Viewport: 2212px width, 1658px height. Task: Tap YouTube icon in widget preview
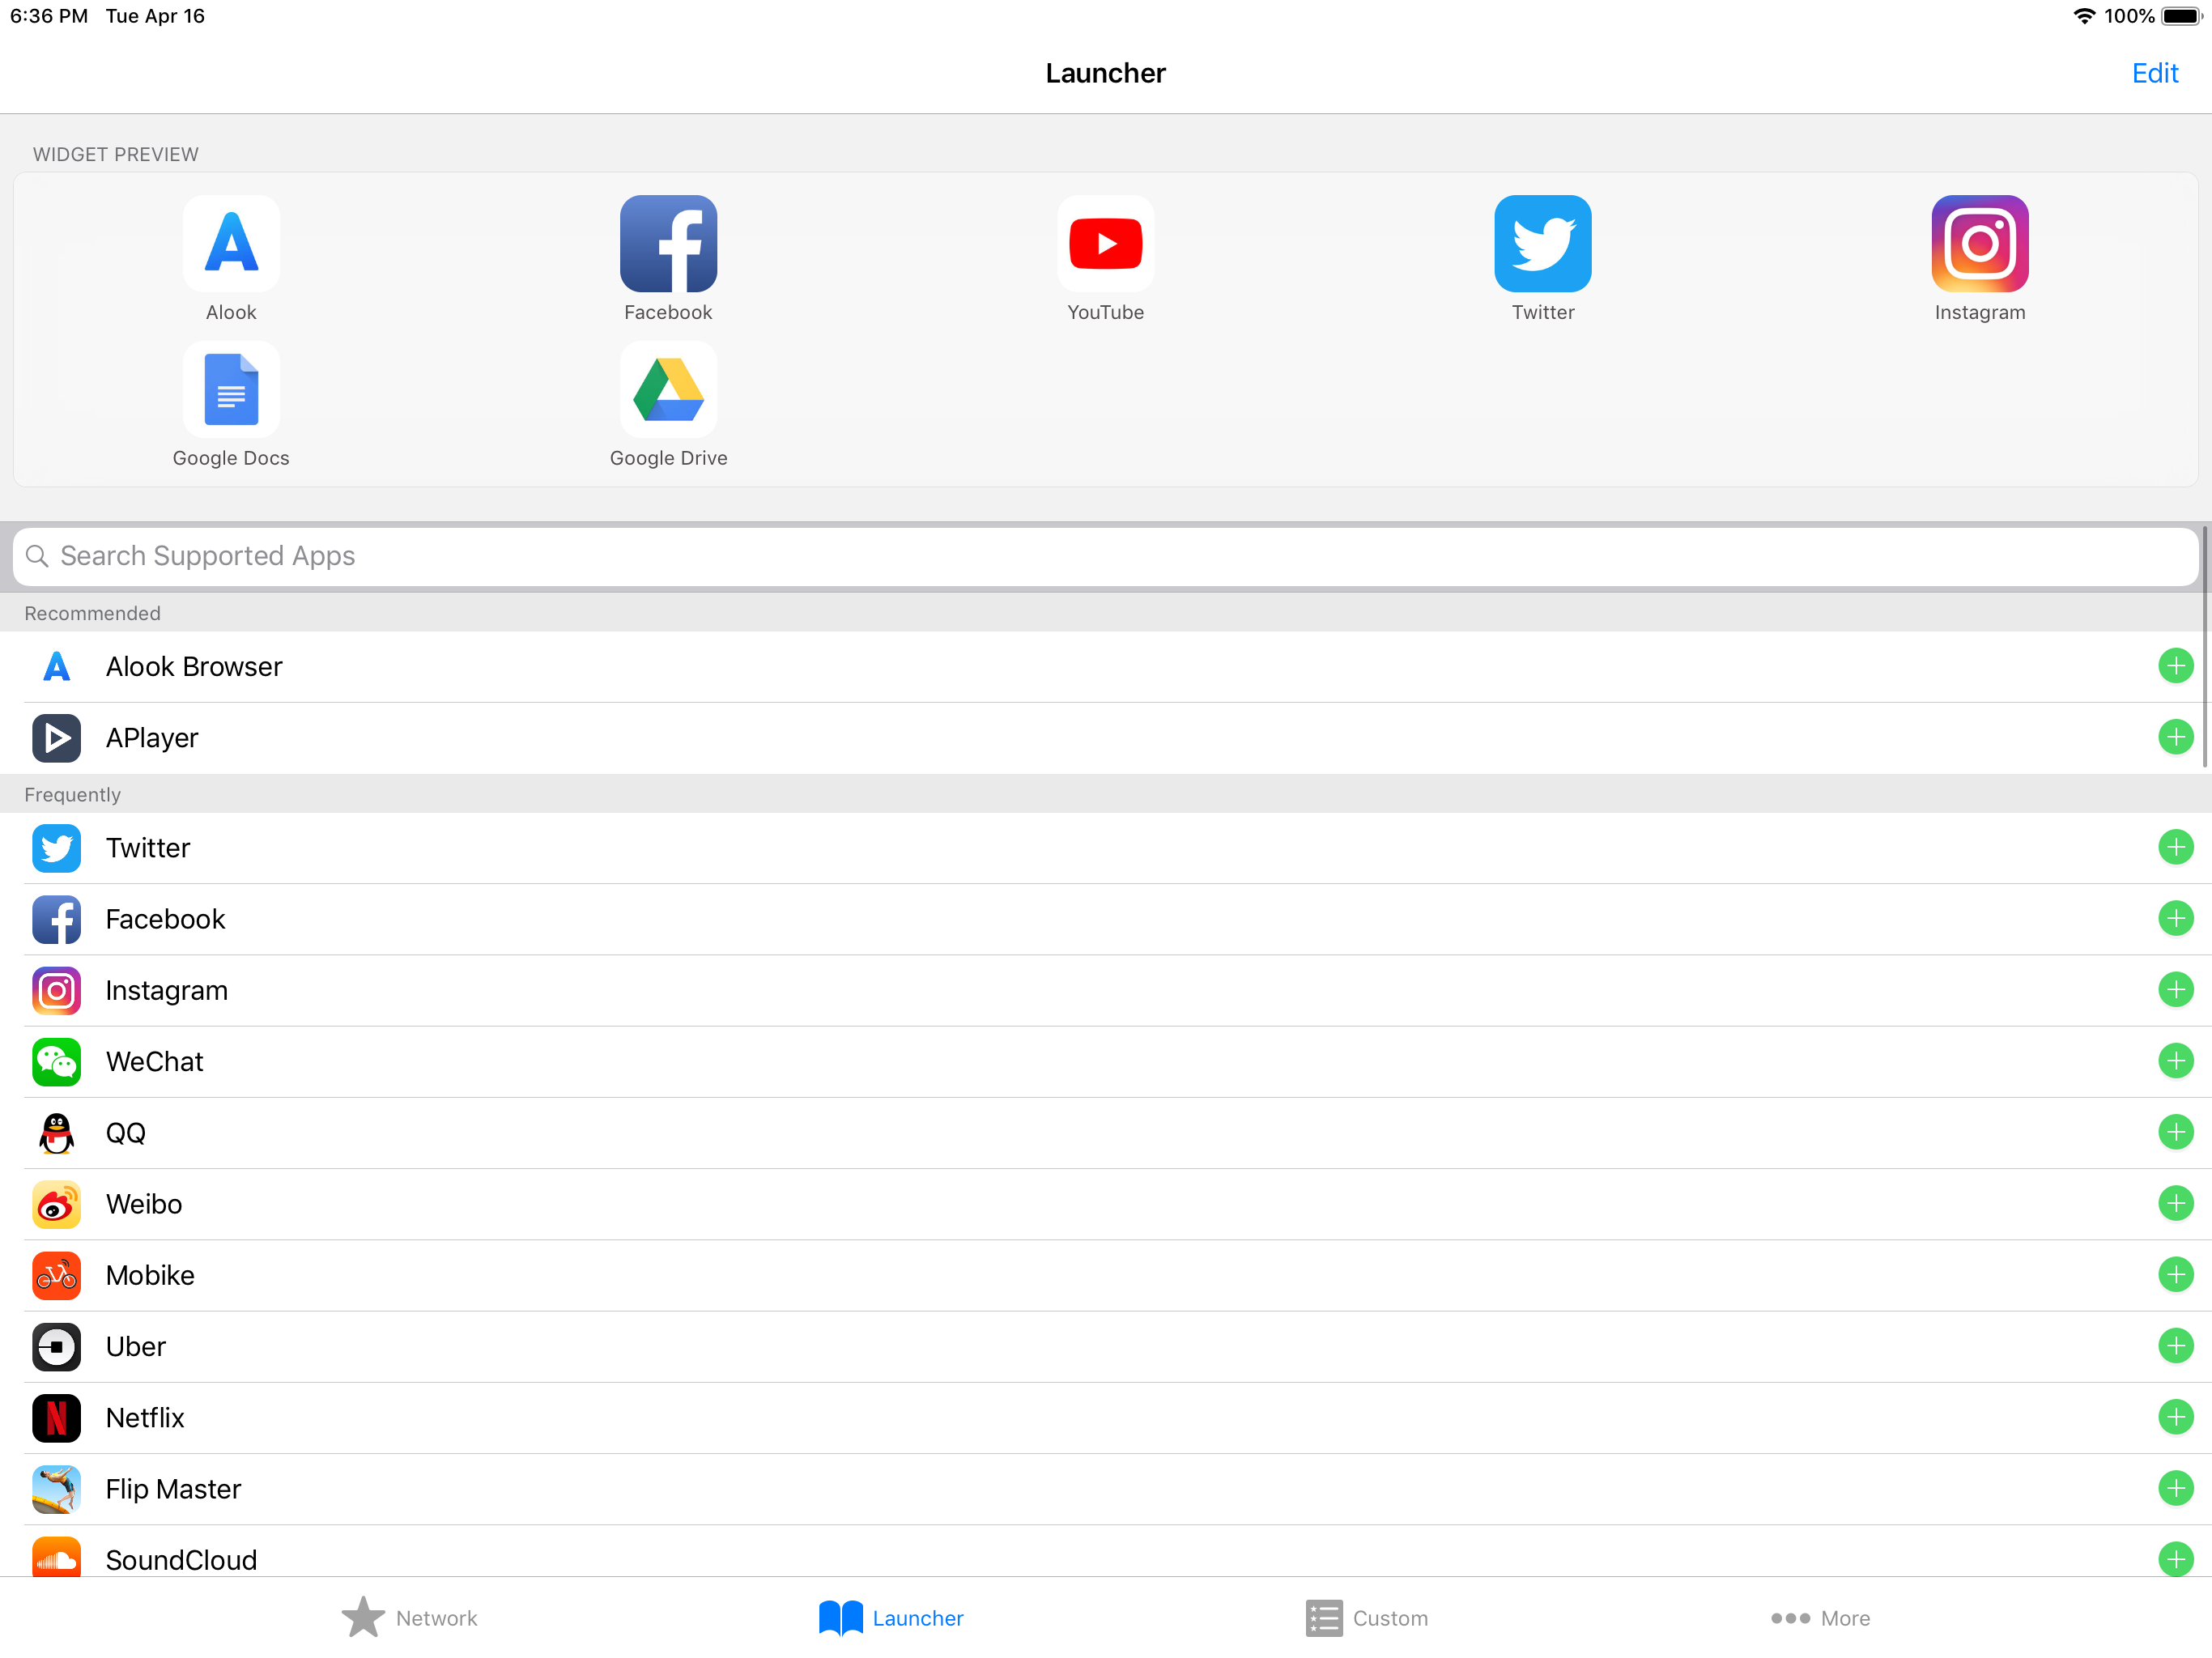1105,243
